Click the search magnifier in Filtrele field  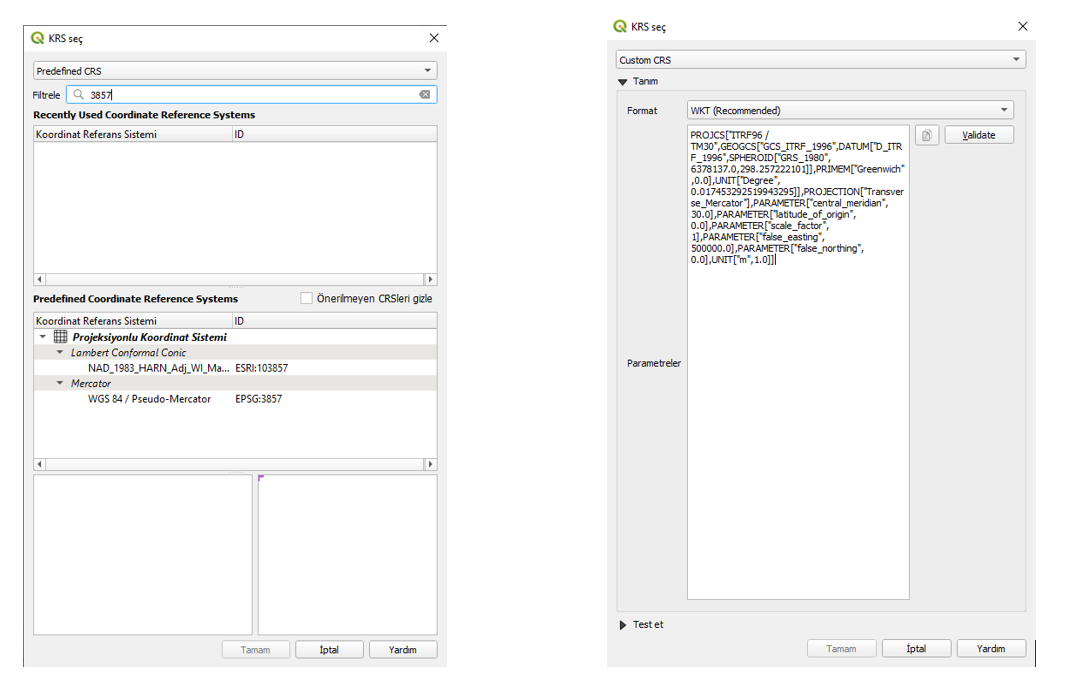click(x=79, y=95)
